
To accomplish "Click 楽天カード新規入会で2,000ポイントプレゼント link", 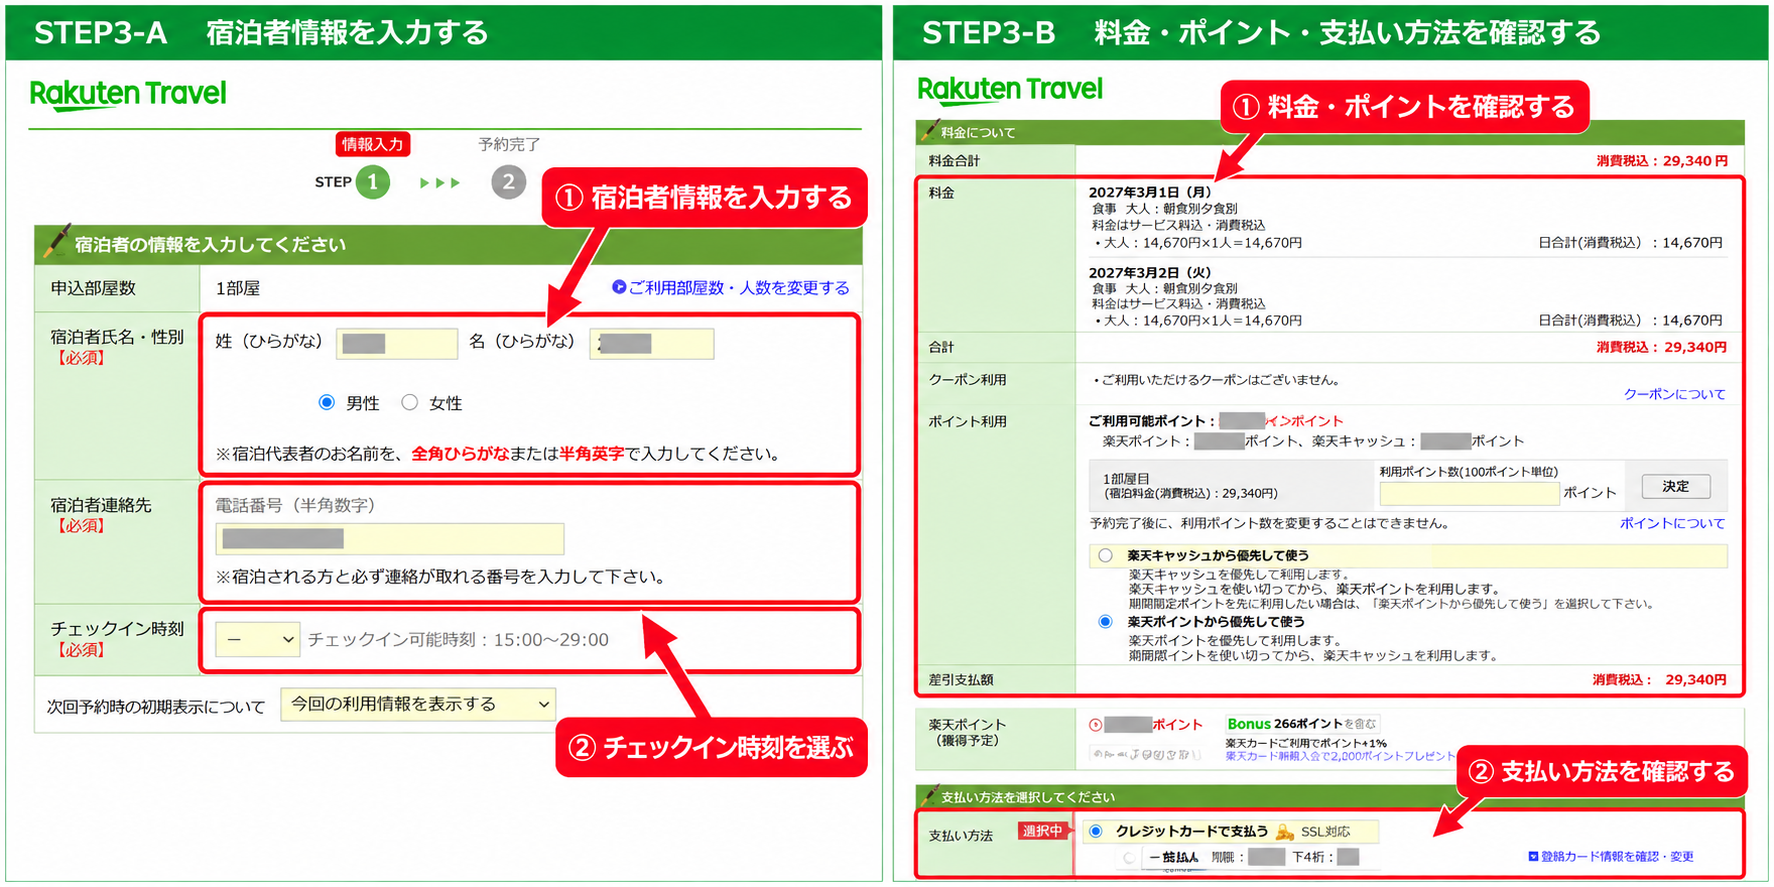I will click(x=1340, y=756).
